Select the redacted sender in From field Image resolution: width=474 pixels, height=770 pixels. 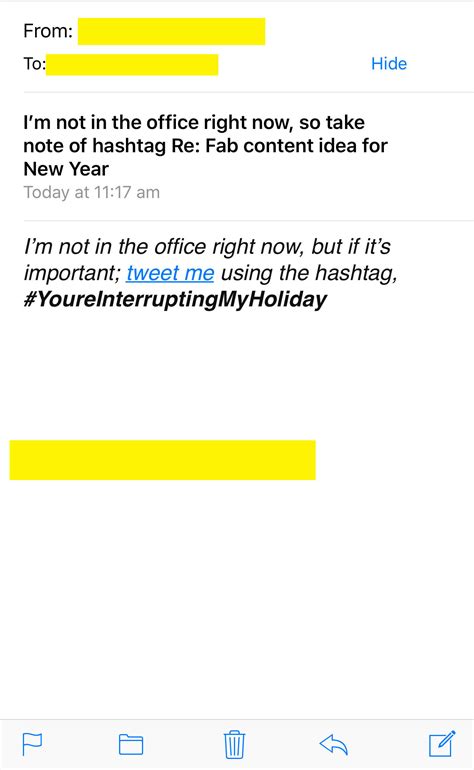[x=171, y=31]
